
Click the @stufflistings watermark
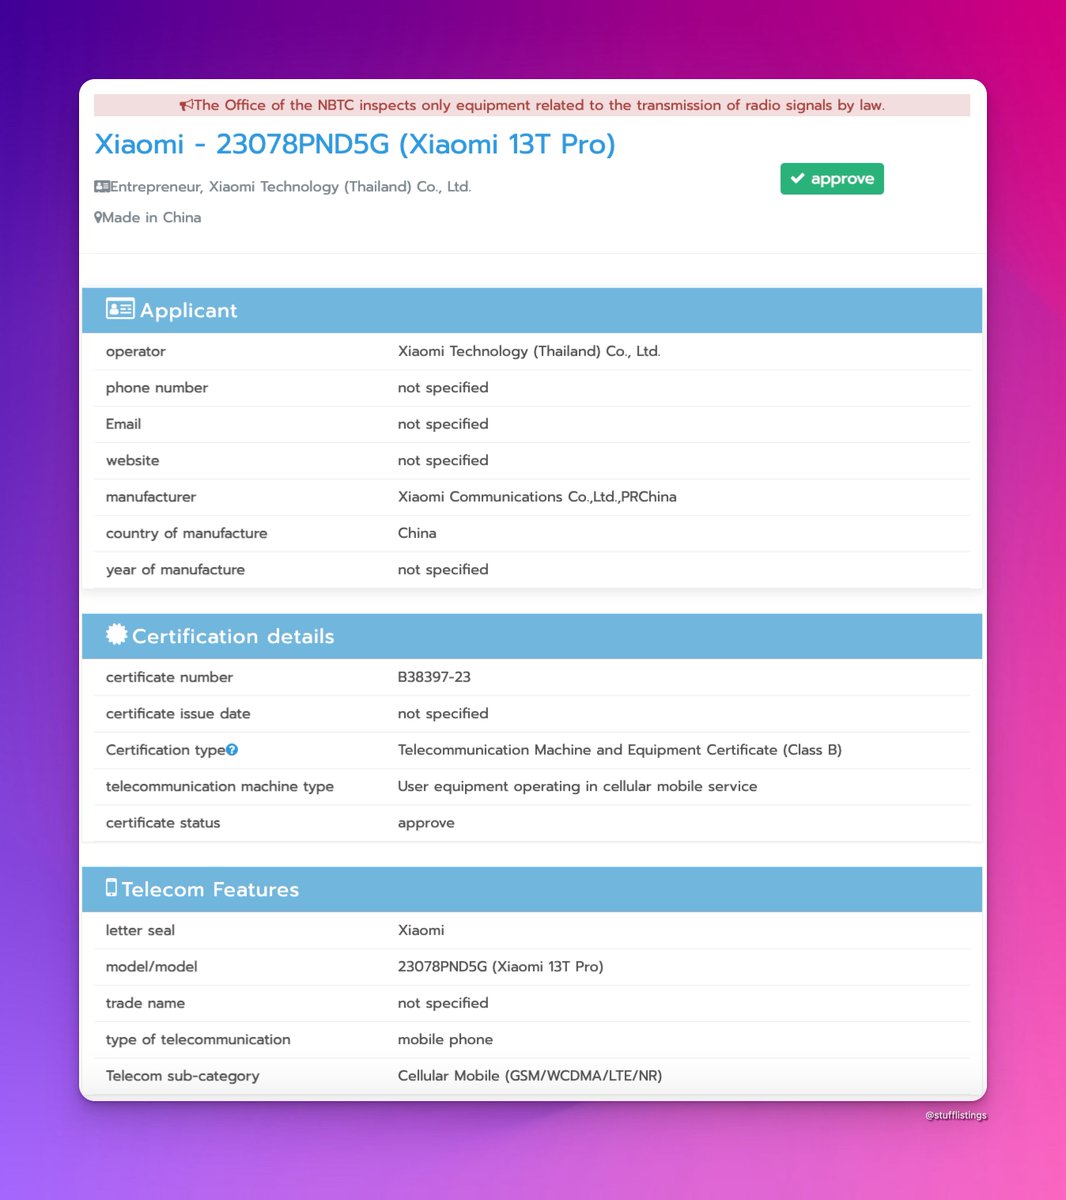point(955,1115)
